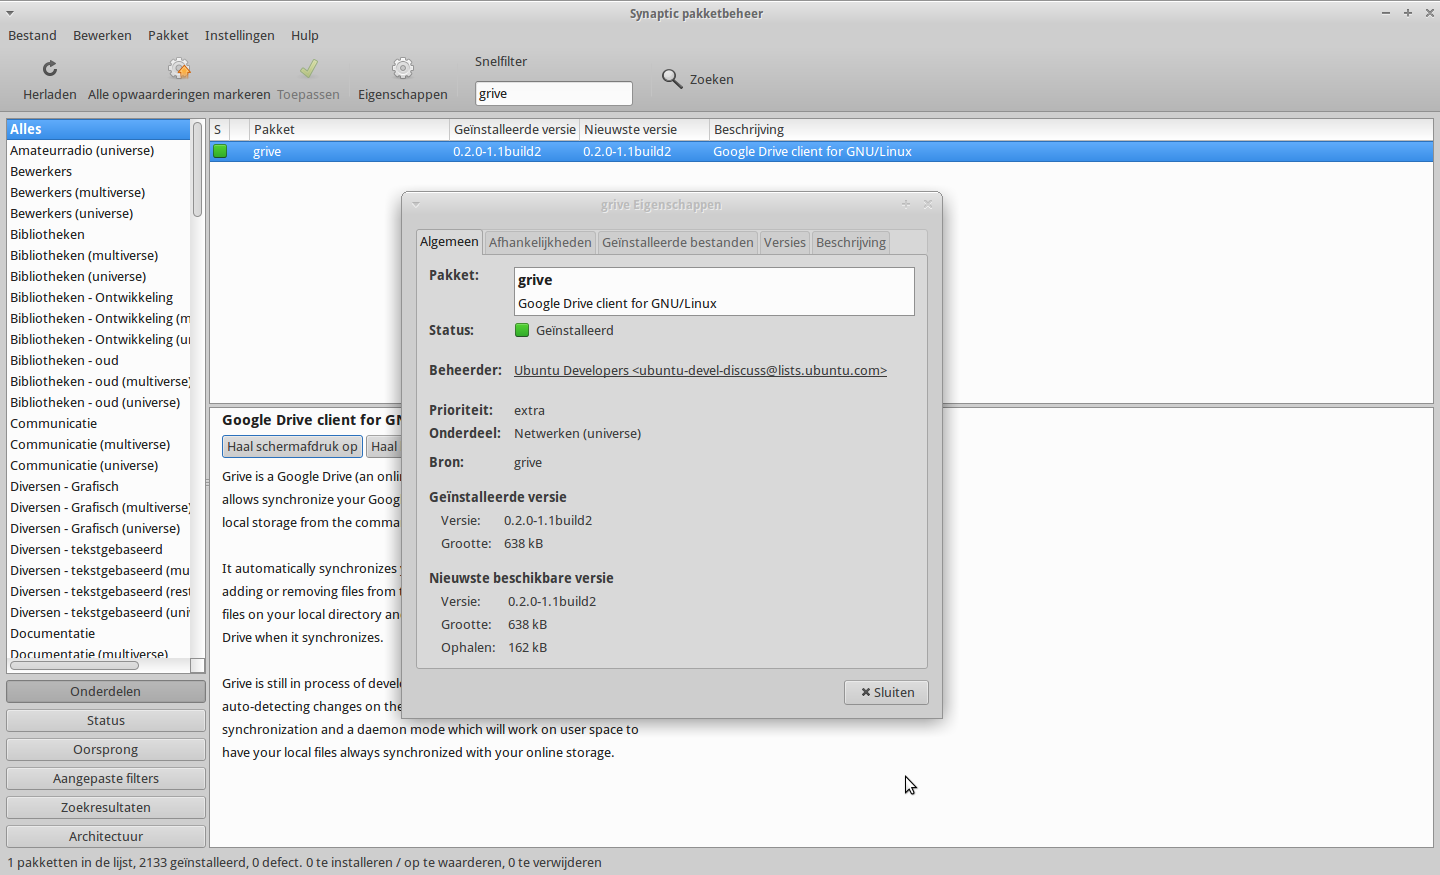Switch to the Beschrijving tab
The width and height of the screenshot is (1440, 875).
coord(851,242)
